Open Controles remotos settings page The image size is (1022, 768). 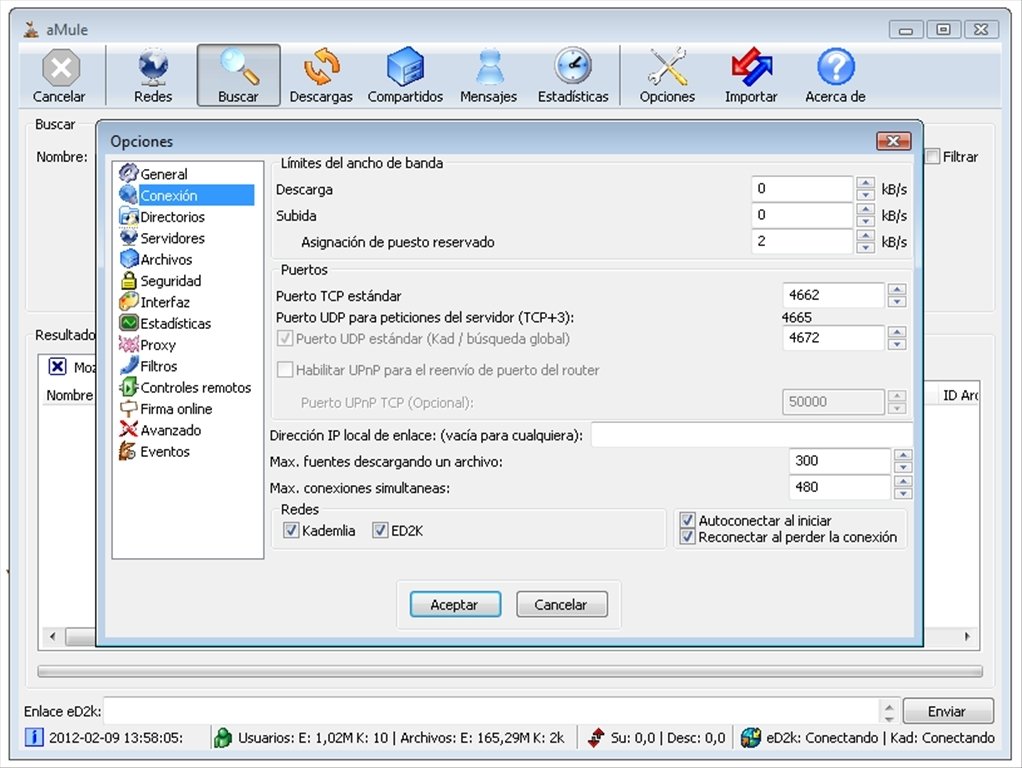pos(196,387)
